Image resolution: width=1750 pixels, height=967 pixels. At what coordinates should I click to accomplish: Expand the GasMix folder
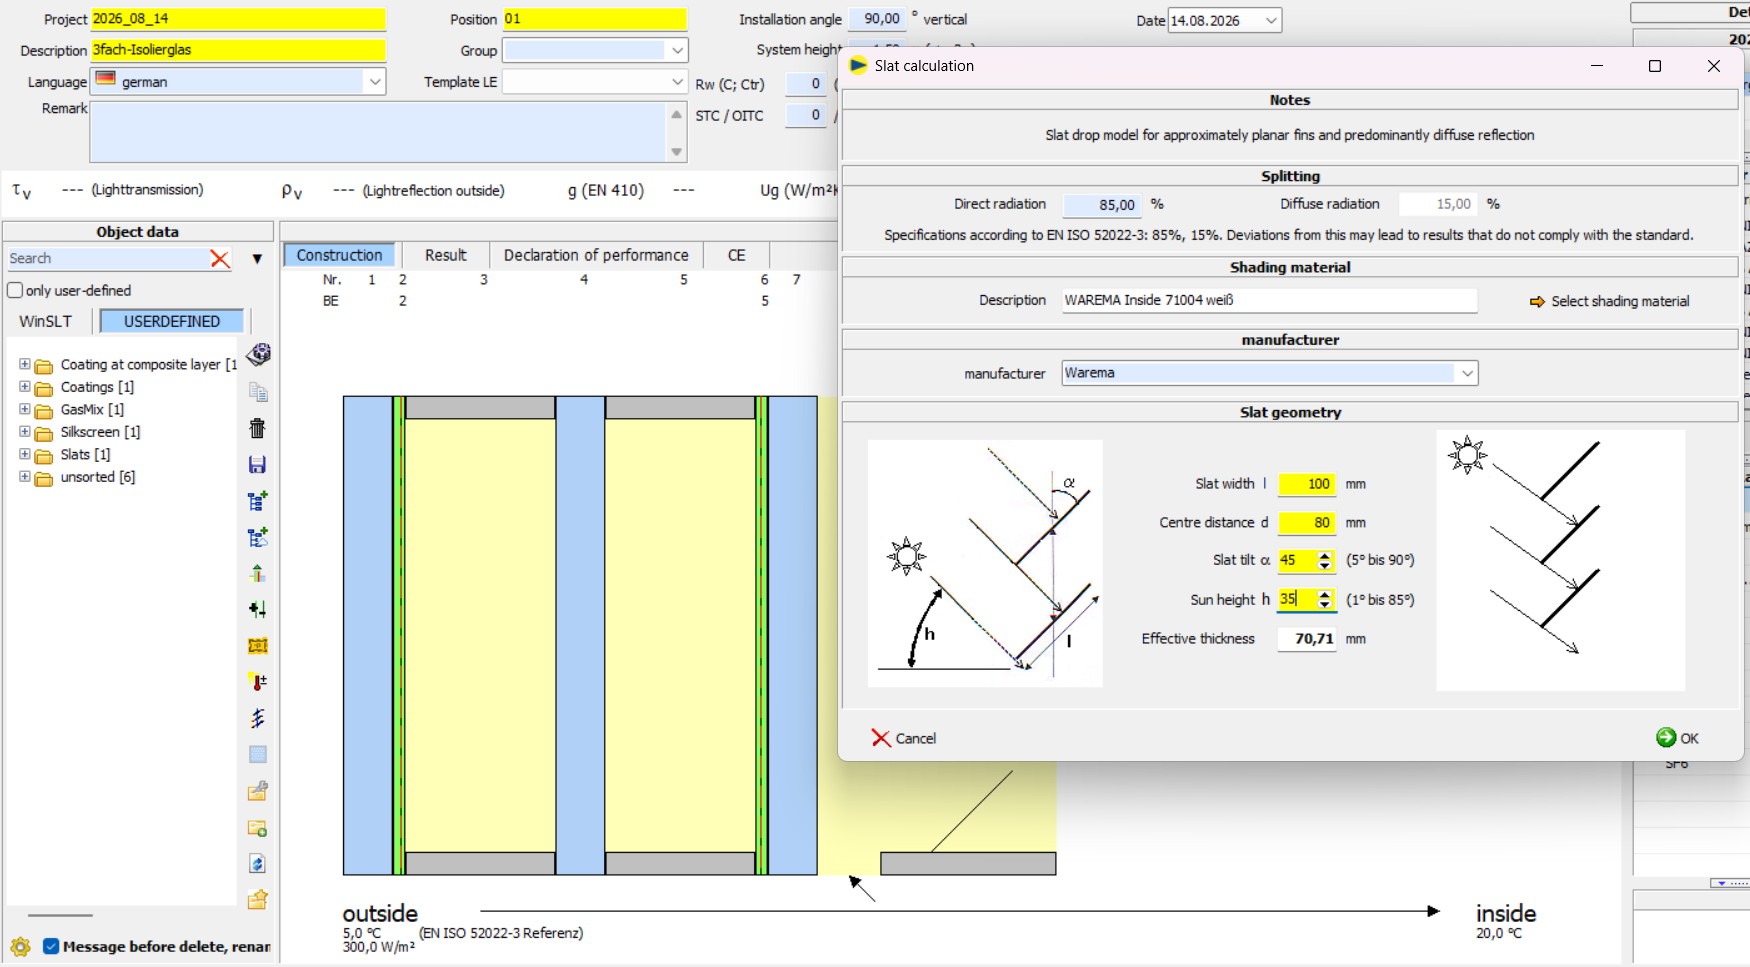point(24,409)
